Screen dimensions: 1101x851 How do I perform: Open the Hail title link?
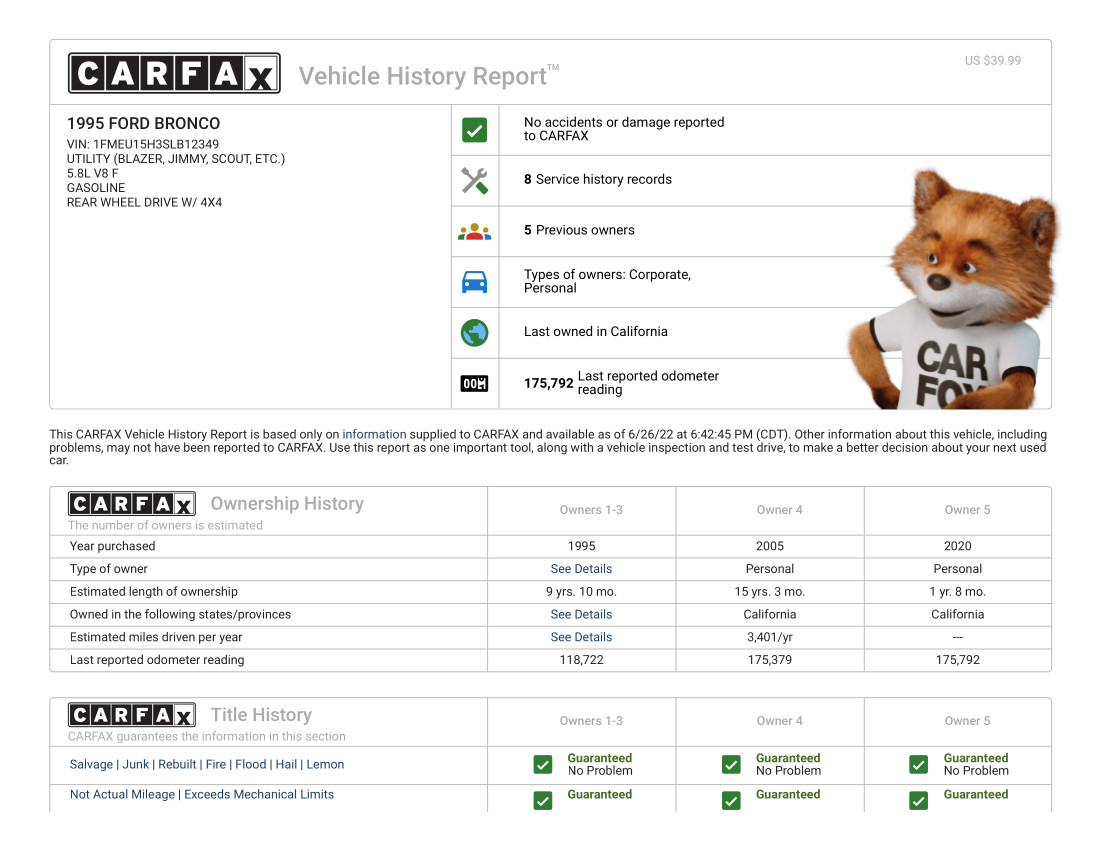tap(286, 765)
